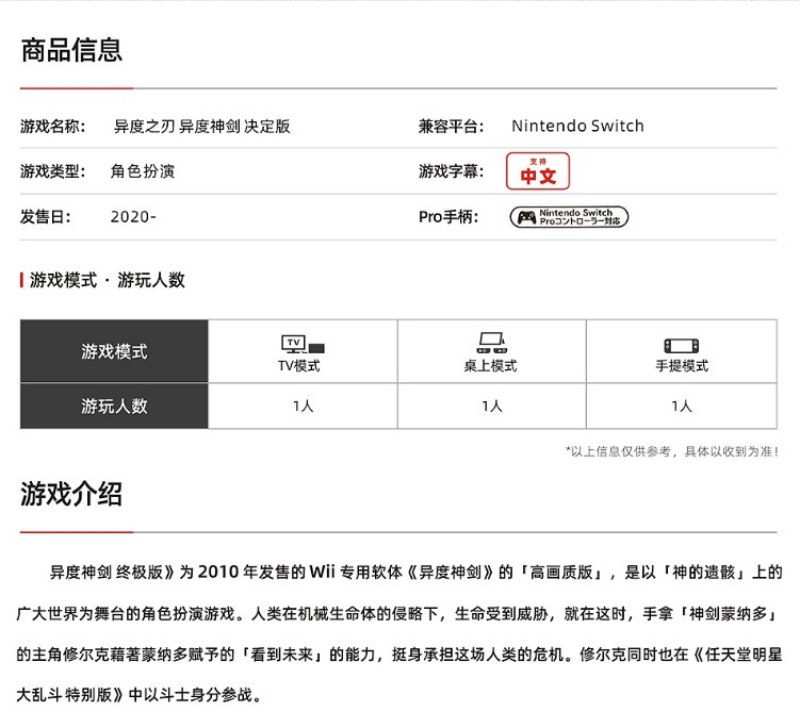Image resolution: width=800 pixels, height=728 pixels.
Task: Click the 手提模式 handheld console icon
Action: click(681, 344)
